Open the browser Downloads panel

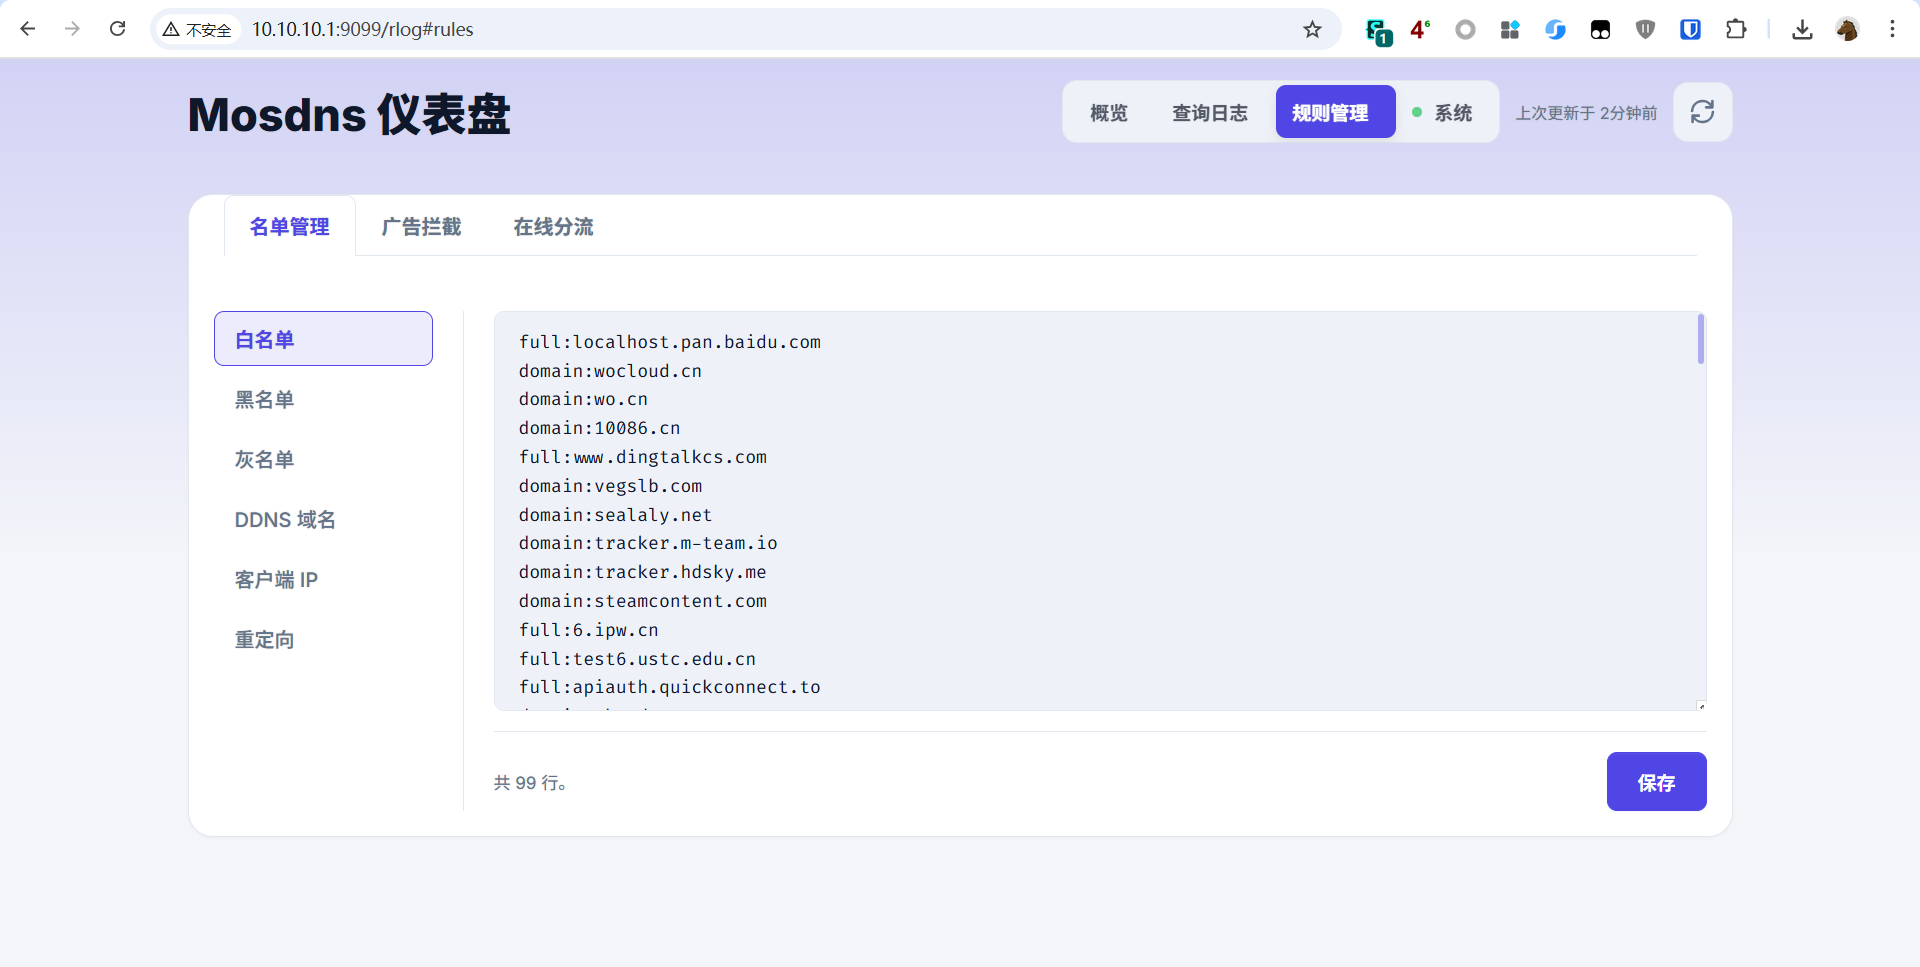coord(1801,29)
